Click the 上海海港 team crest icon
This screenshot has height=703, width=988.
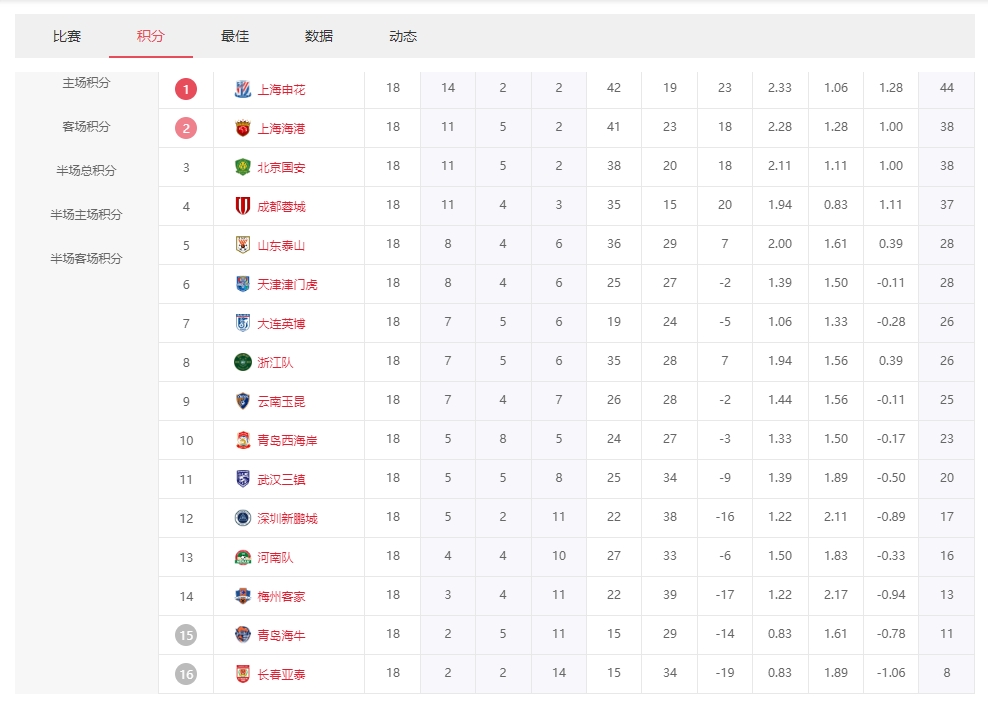click(x=242, y=128)
